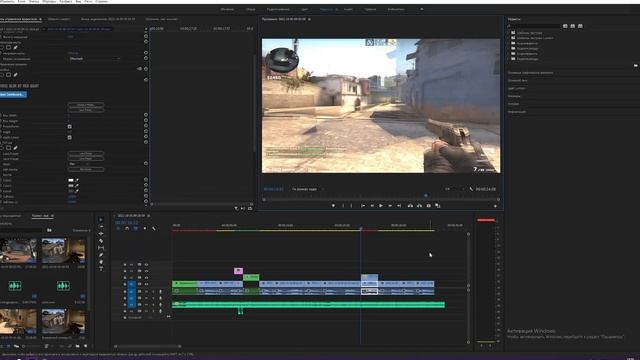Switch to the Аудио workspace tab

348,9
